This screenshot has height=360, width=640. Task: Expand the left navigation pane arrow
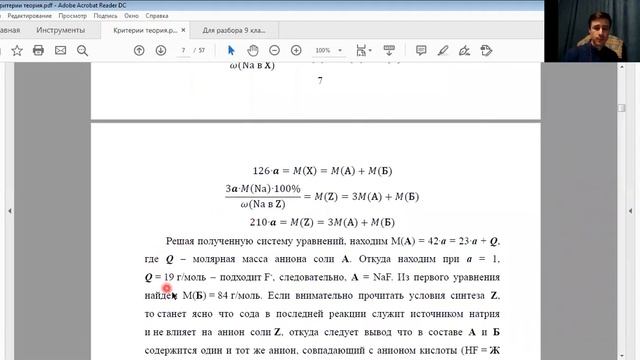click(10, 211)
